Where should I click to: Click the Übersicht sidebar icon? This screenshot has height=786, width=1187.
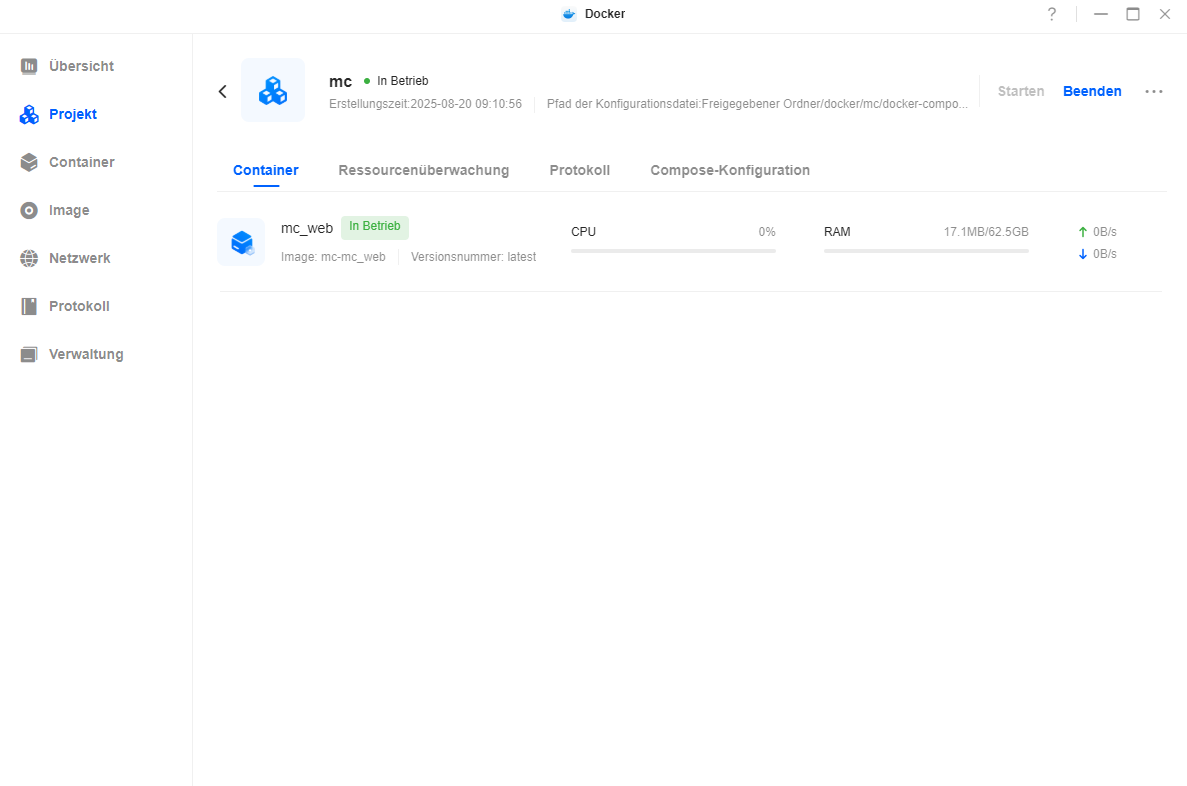pos(29,66)
